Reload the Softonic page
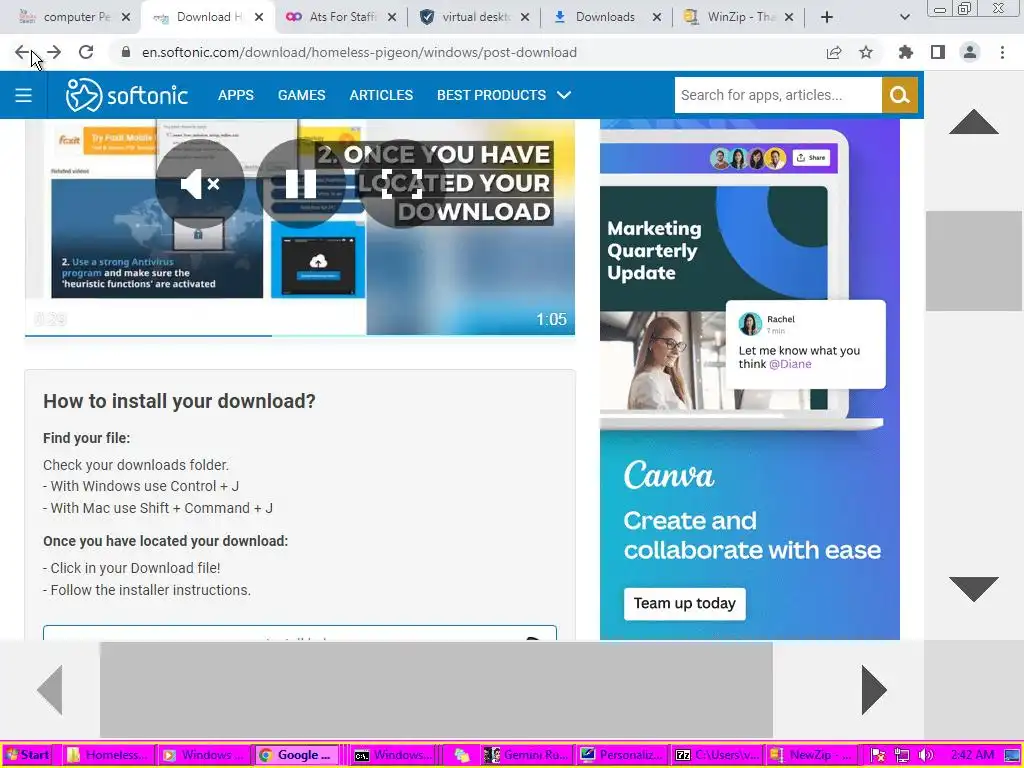The image size is (1024, 768). [x=86, y=52]
